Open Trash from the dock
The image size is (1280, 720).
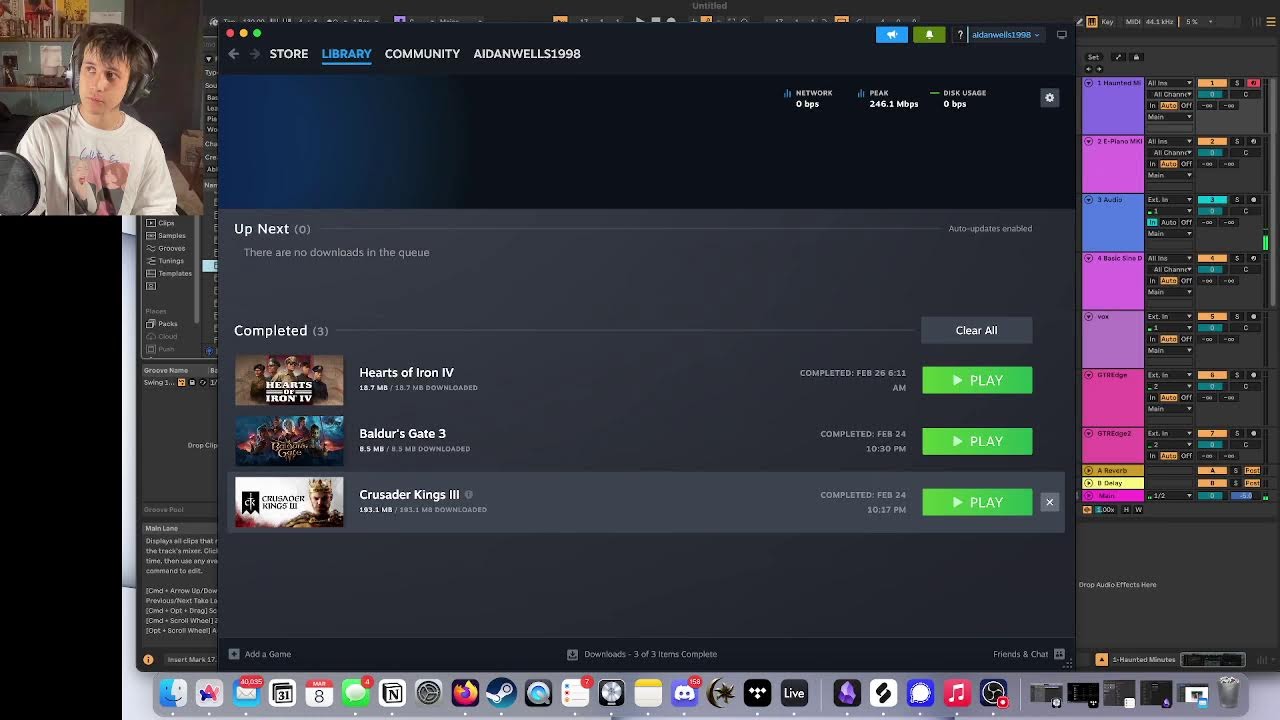[1229, 693]
